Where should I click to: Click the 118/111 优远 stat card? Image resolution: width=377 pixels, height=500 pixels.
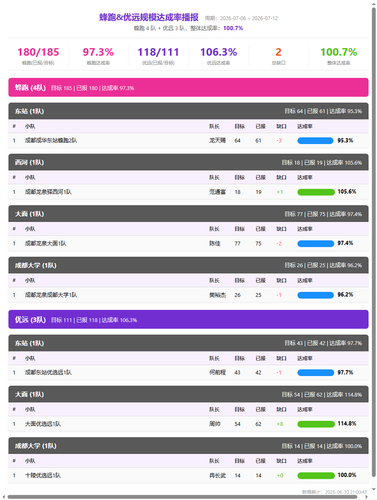click(x=158, y=56)
